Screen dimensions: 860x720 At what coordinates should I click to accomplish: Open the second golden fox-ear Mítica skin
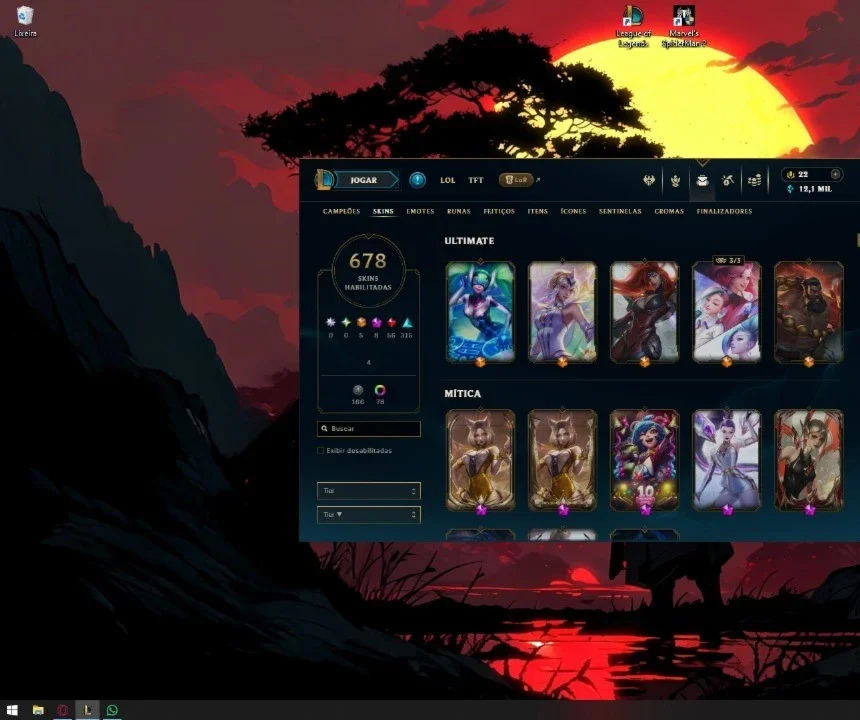[x=562, y=460]
